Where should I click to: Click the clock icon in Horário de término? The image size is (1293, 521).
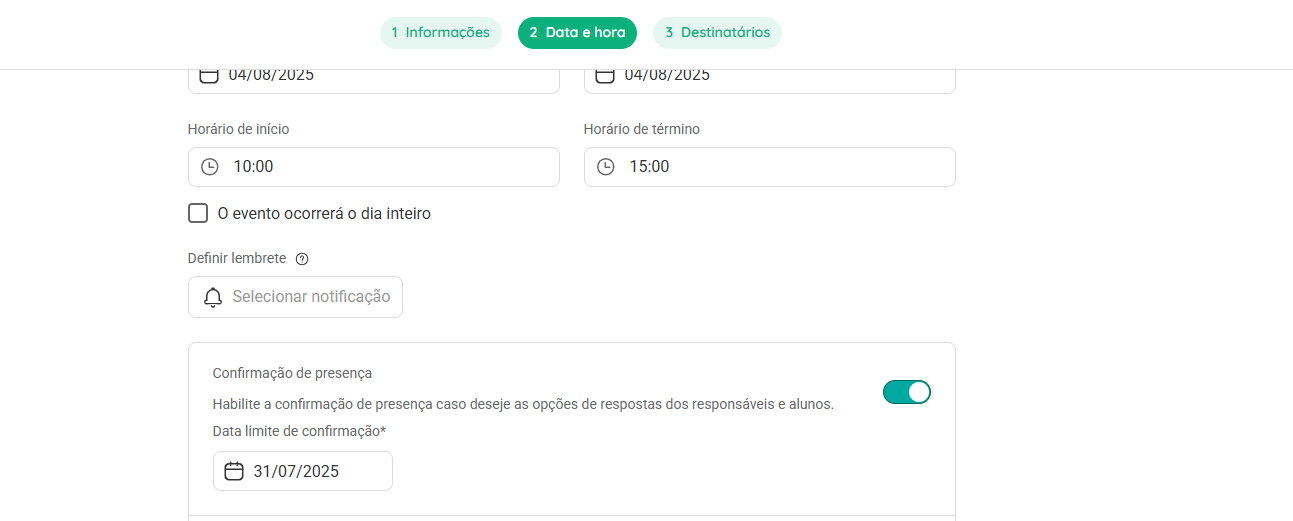coord(605,167)
